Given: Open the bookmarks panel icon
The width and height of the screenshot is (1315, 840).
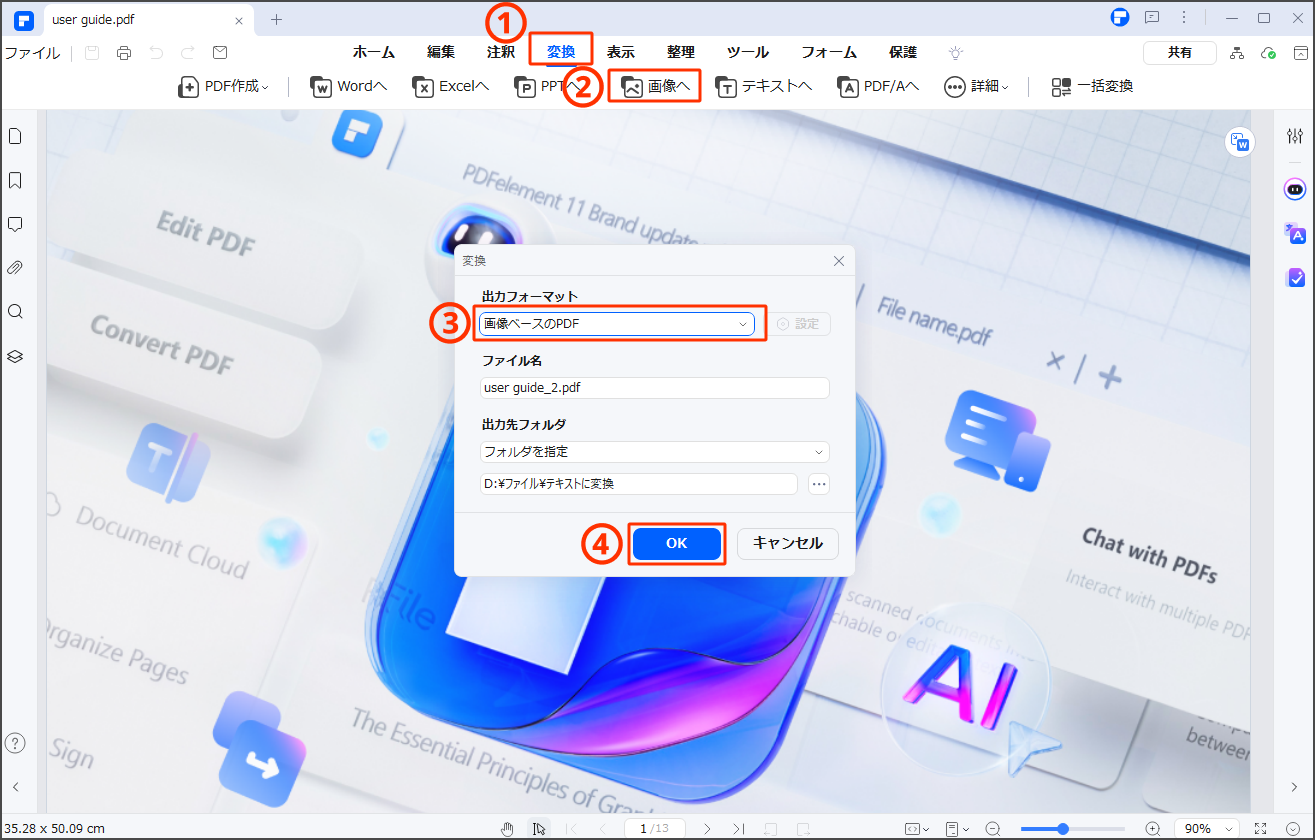Looking at the screenshot, I should click(x=15, y=181).
